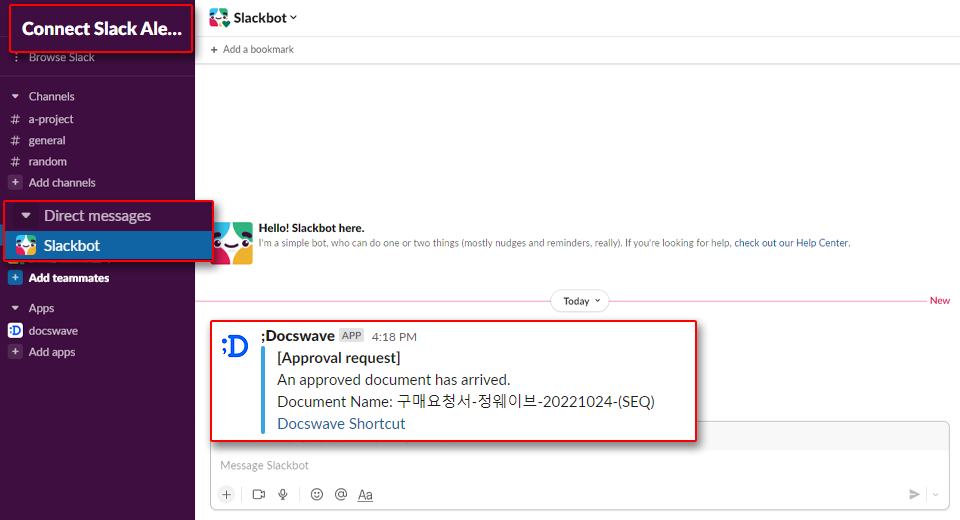Image resolution: width=960 pixels, height=520 pixels.
Task: Collapse the Direct messages section
Action: pos(26,216)
